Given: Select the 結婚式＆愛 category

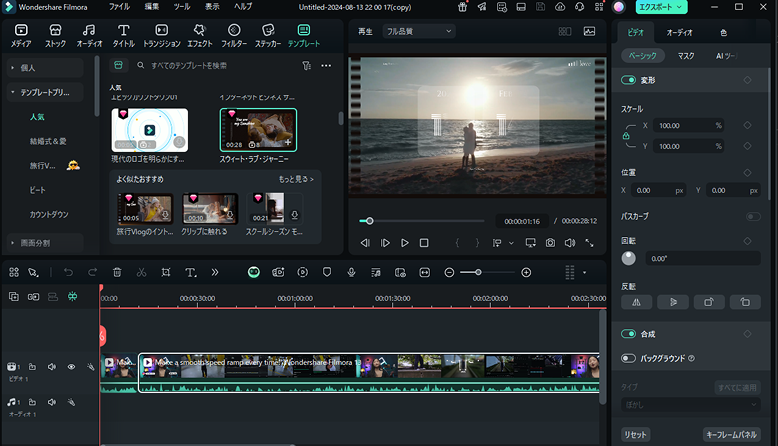Looking at the screenshot, I should (x=48, y=141).
